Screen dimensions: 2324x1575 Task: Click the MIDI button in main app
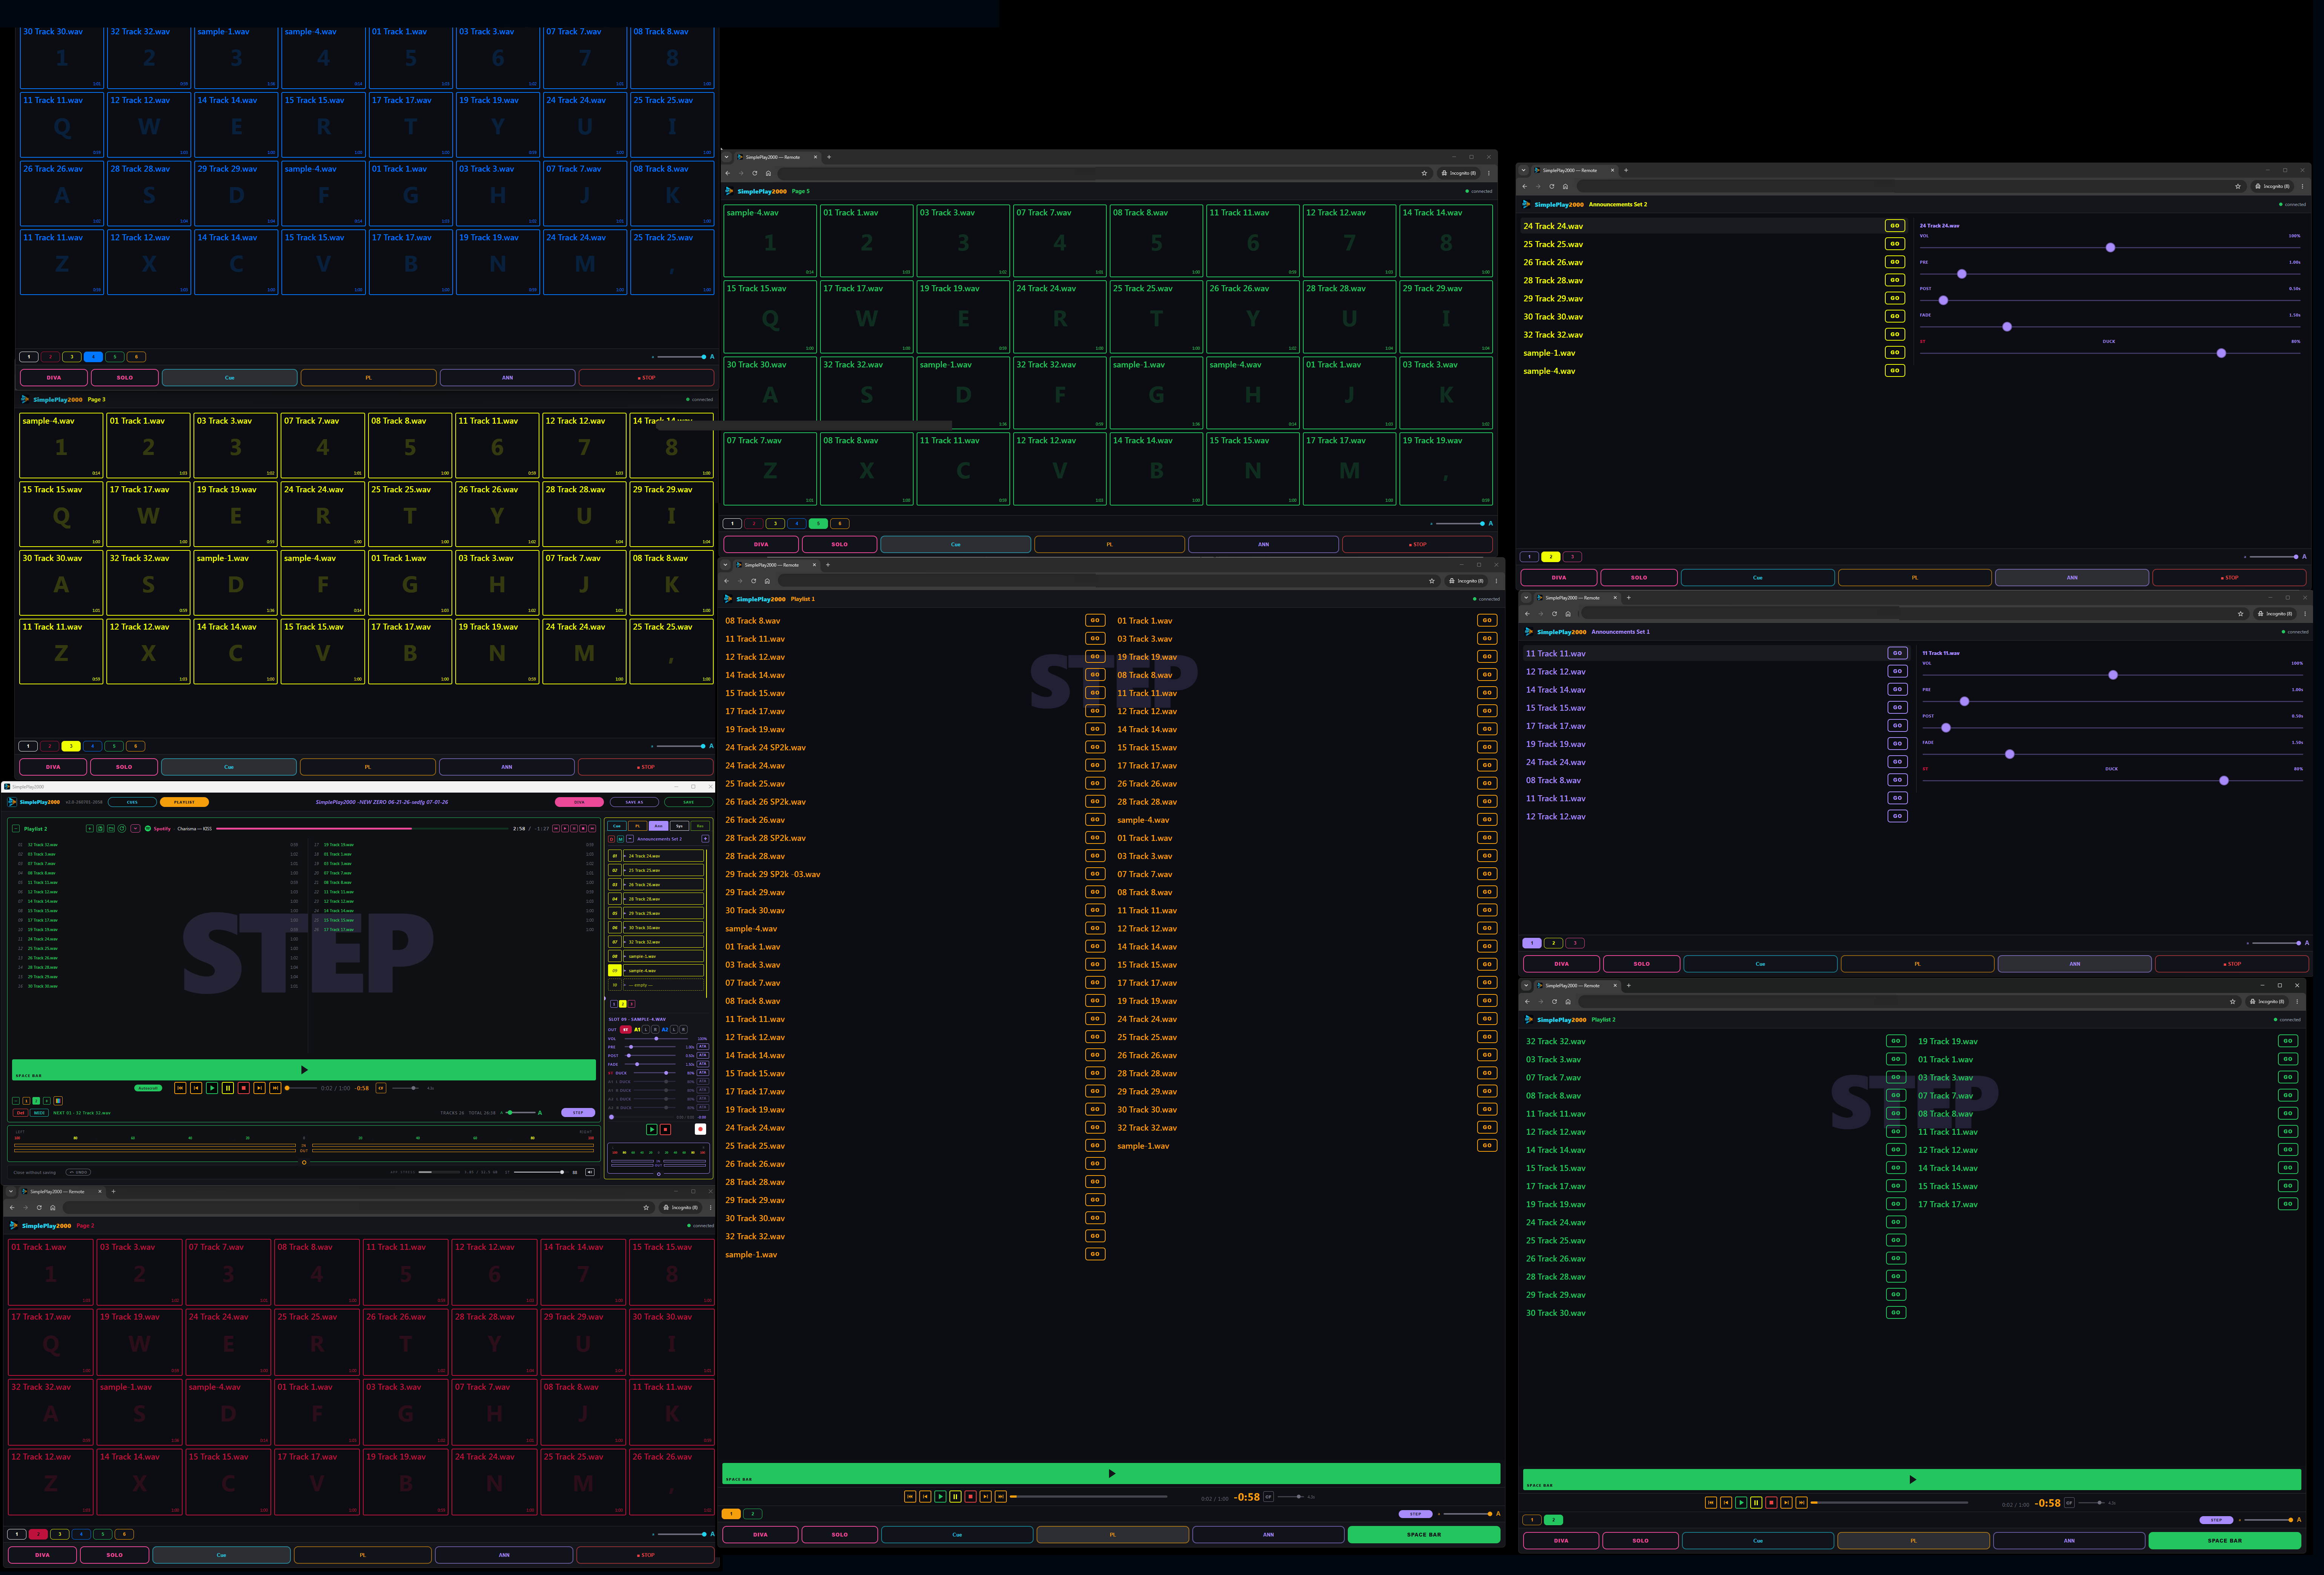[x=39, y=1113]
